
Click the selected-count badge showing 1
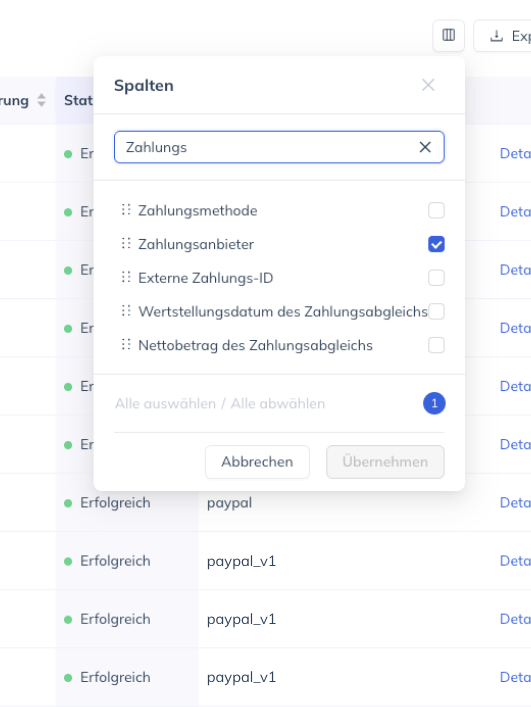434,403
